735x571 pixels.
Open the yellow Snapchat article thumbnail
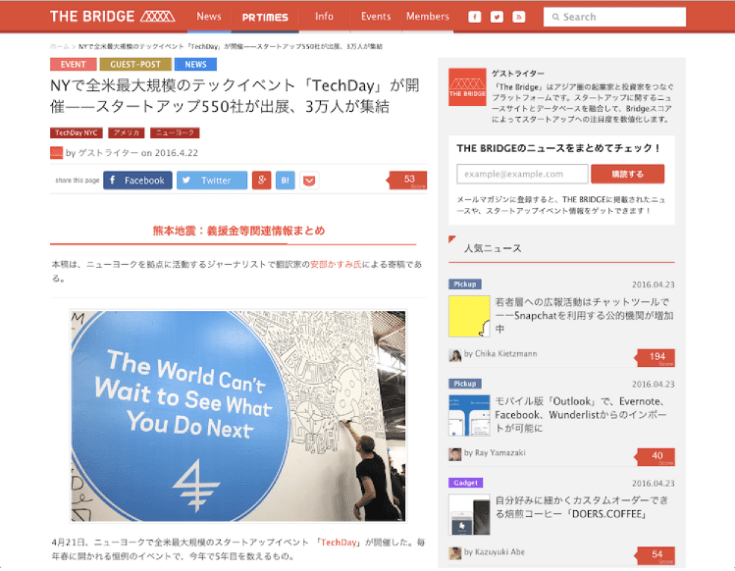[469, 316]
